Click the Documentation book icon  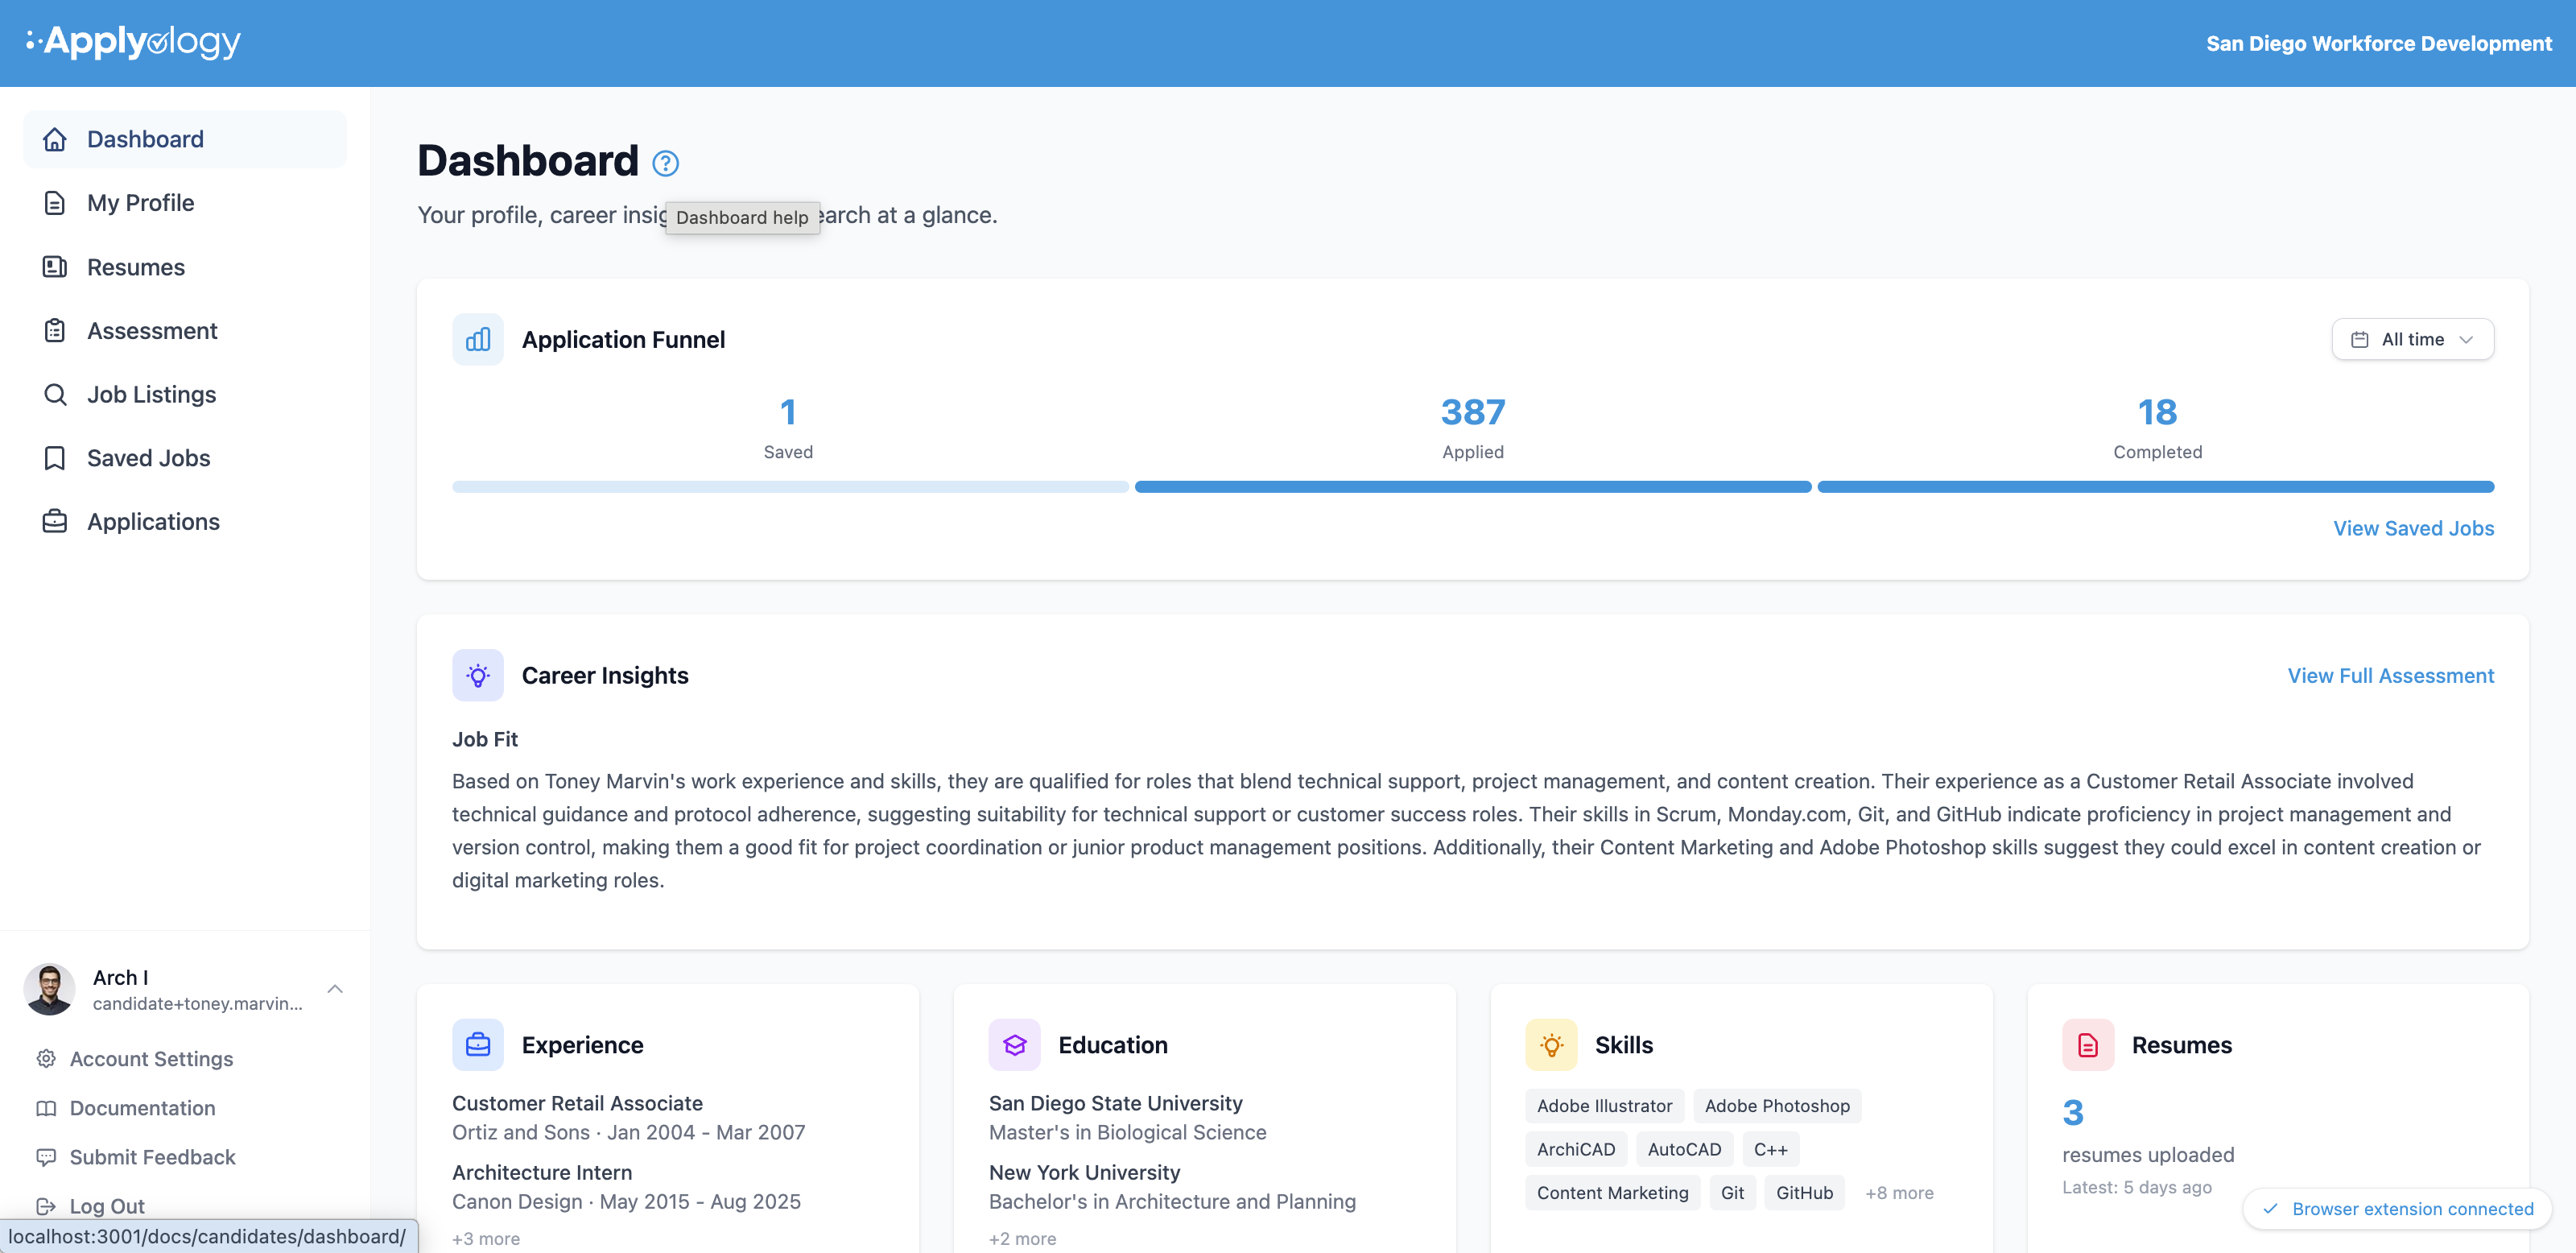click(46, 1107)
